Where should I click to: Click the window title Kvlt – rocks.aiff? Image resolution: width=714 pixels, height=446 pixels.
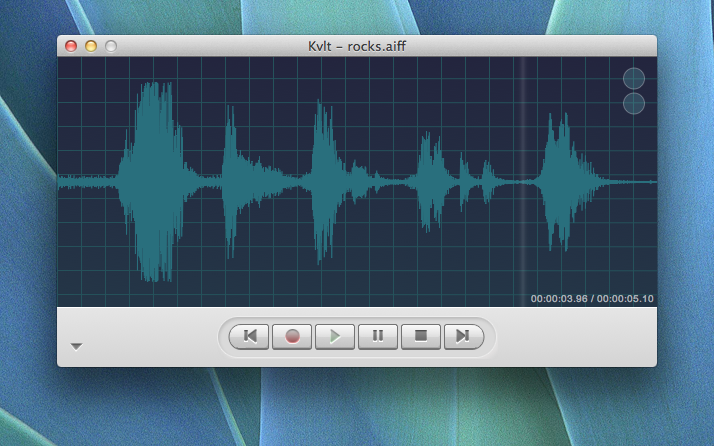tap(357, 46)
